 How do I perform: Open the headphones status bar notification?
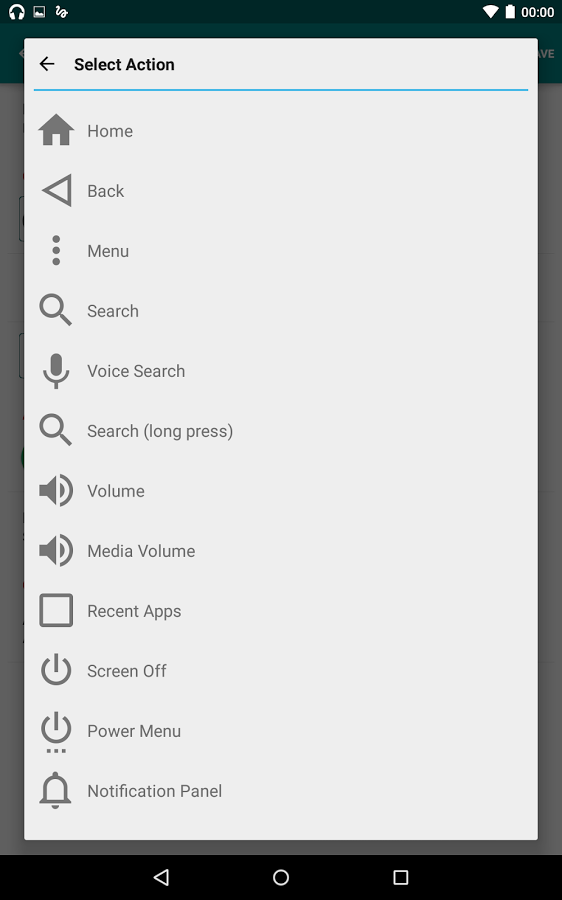(x=17, y=12)
